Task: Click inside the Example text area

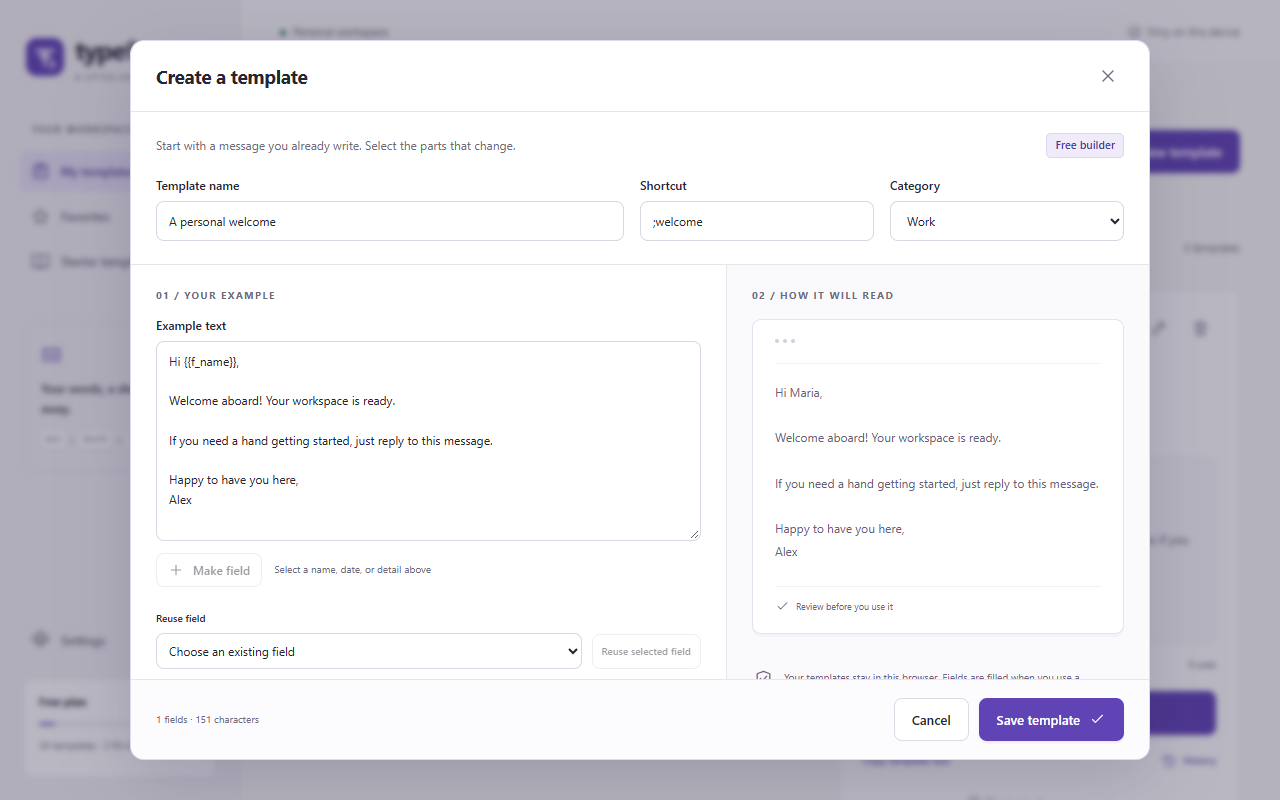Action: pyautogui.click(x=428, y=441)
